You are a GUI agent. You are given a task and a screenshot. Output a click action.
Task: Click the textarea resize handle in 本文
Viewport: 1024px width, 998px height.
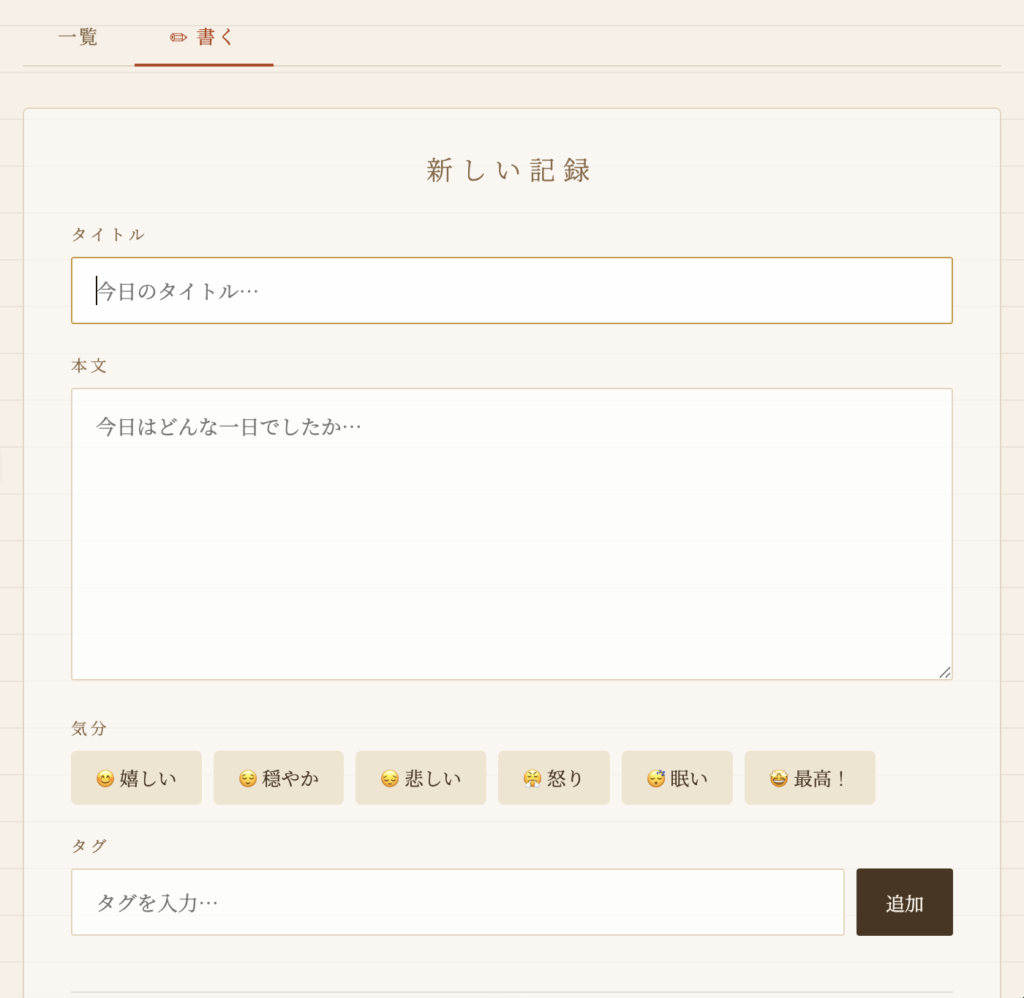(x=945, y=672)
